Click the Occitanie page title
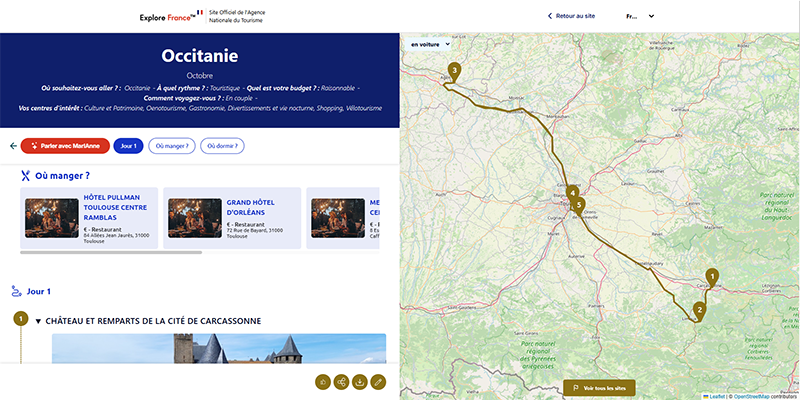The height and width of the screenshot is (400, 800). pyautogui.click(x=199, y=56)
